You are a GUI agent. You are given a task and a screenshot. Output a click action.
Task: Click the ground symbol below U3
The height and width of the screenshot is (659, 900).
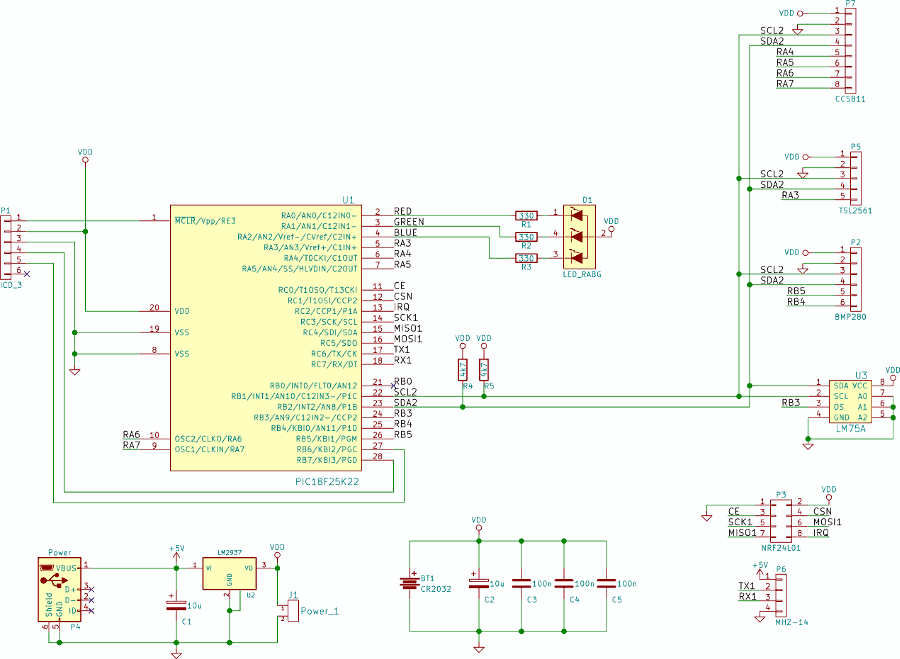(x=808, y=444)
